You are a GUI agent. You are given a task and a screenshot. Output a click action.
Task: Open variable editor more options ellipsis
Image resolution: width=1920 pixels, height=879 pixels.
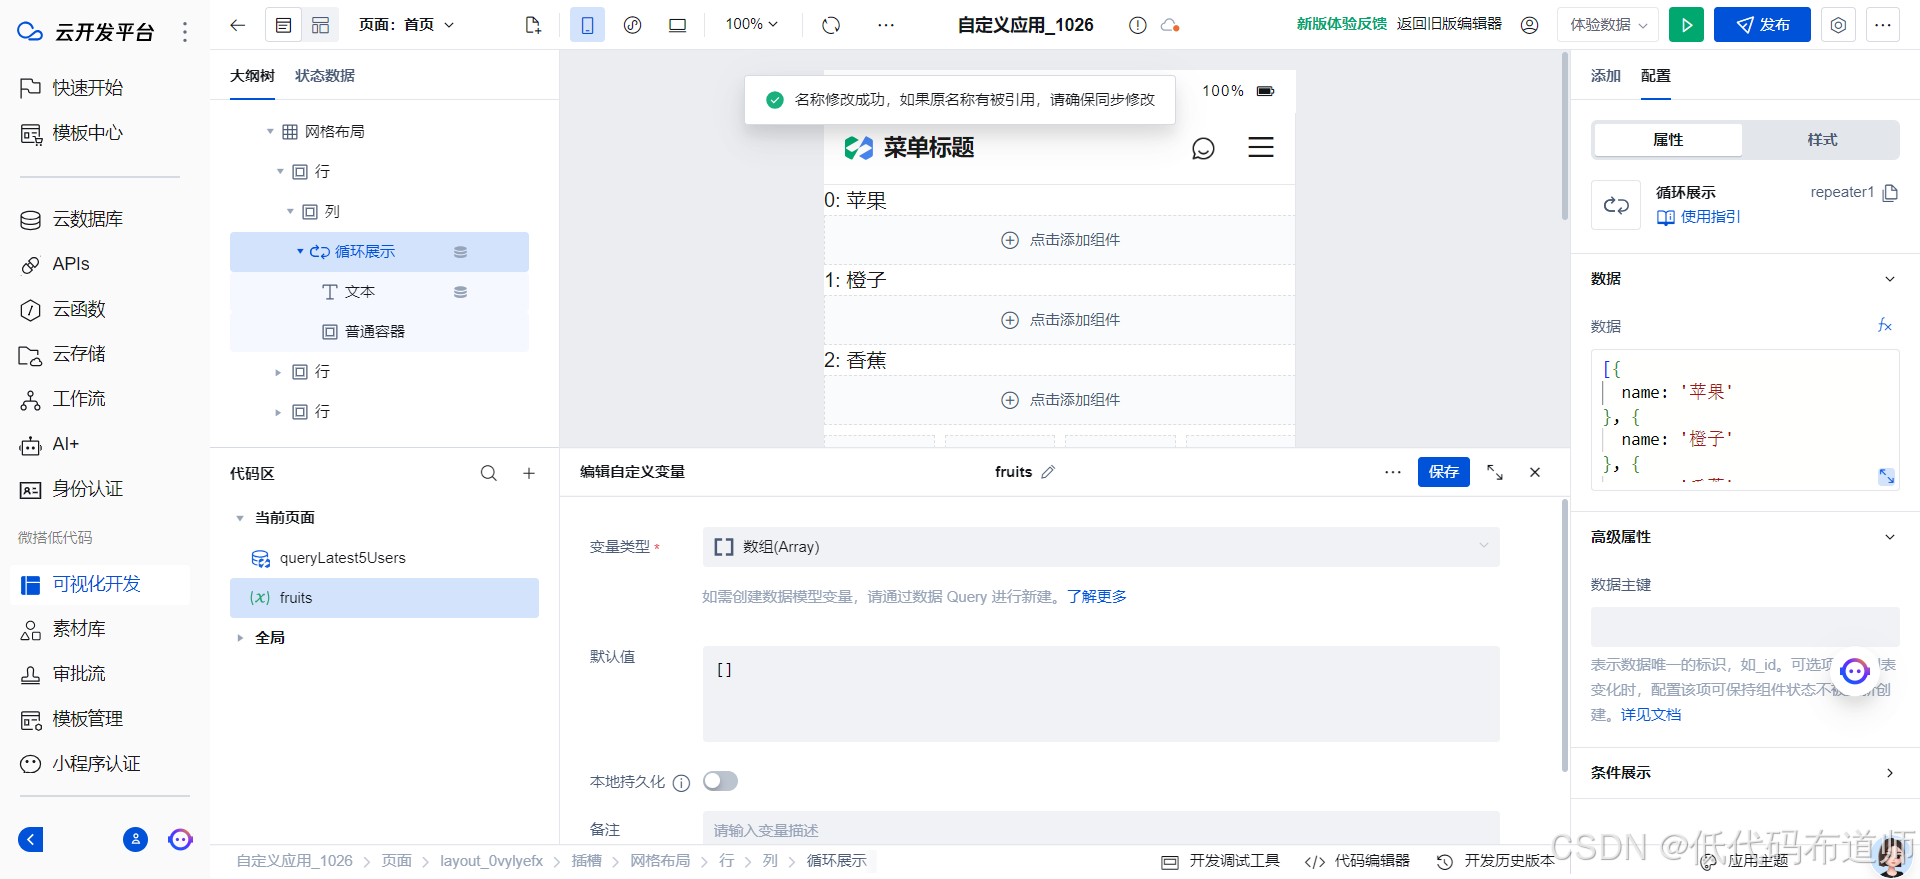1393,472
